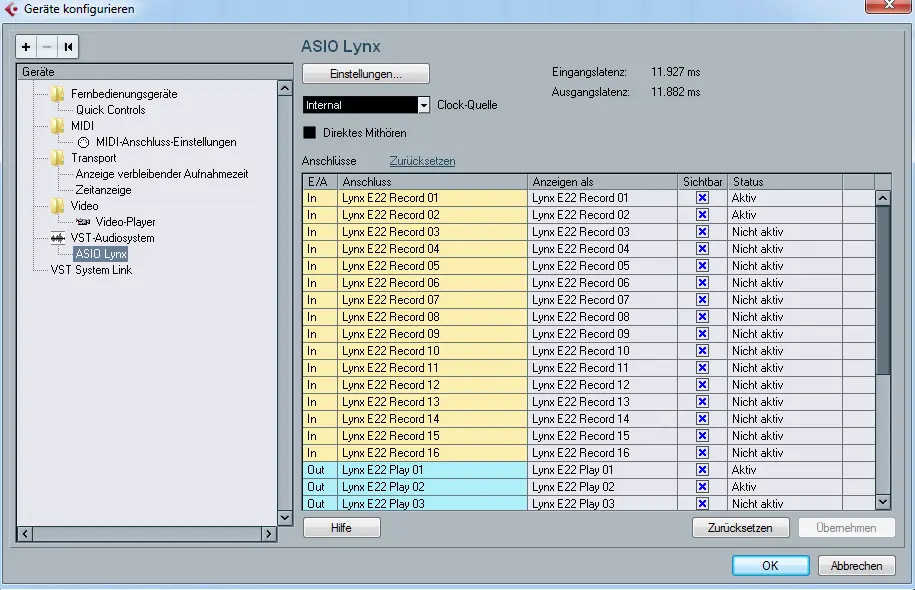The image size is (915, 590).
Task: Click the Transport folder icon
Action: point(58,158)
